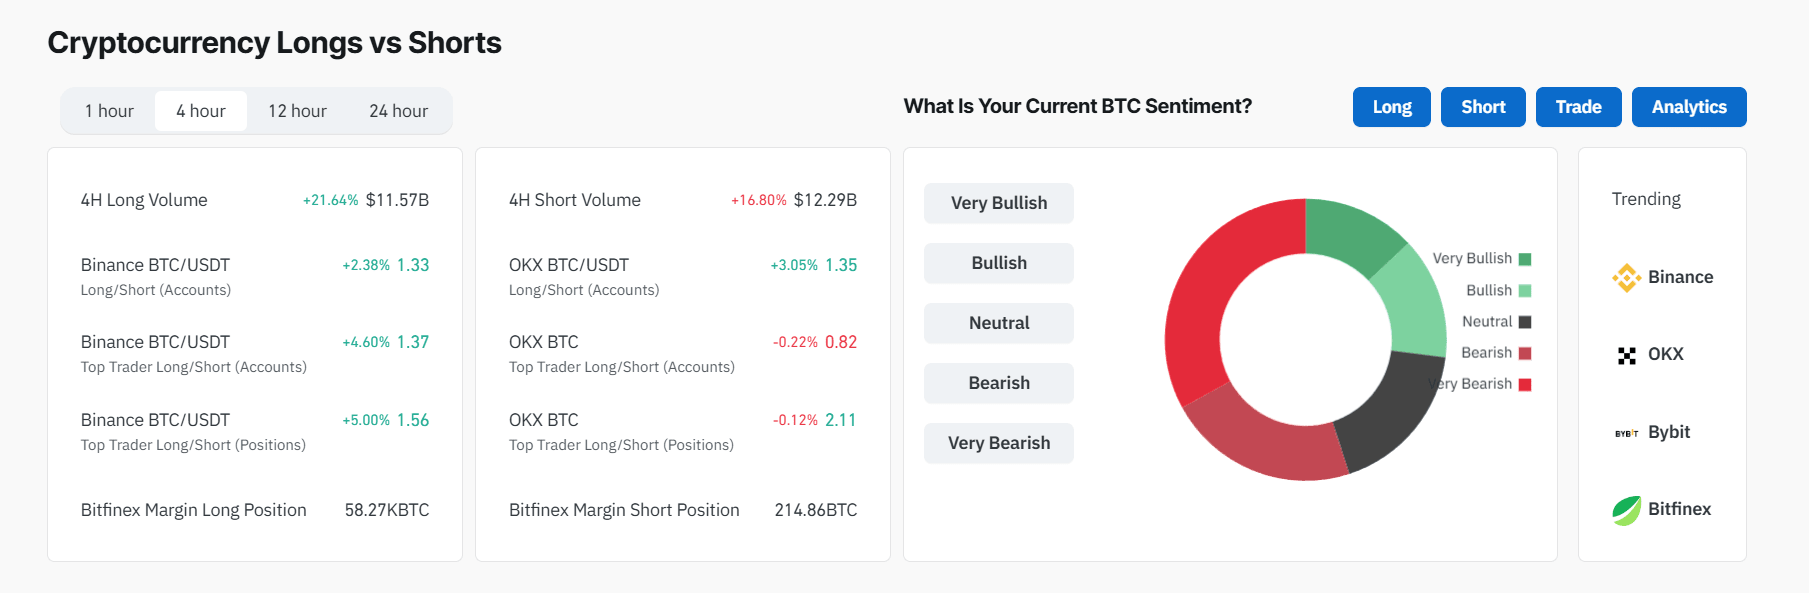Screen dimensions: 1809x593
Task: Select the 1 hour timeframe tab
Action: [x=109, y=111]
